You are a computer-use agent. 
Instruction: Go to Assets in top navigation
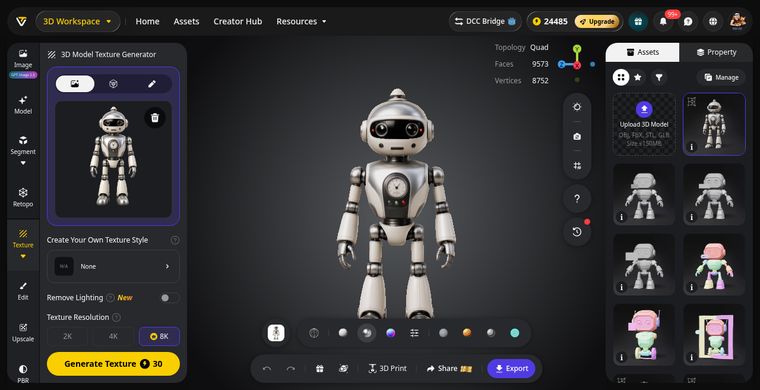187,21
